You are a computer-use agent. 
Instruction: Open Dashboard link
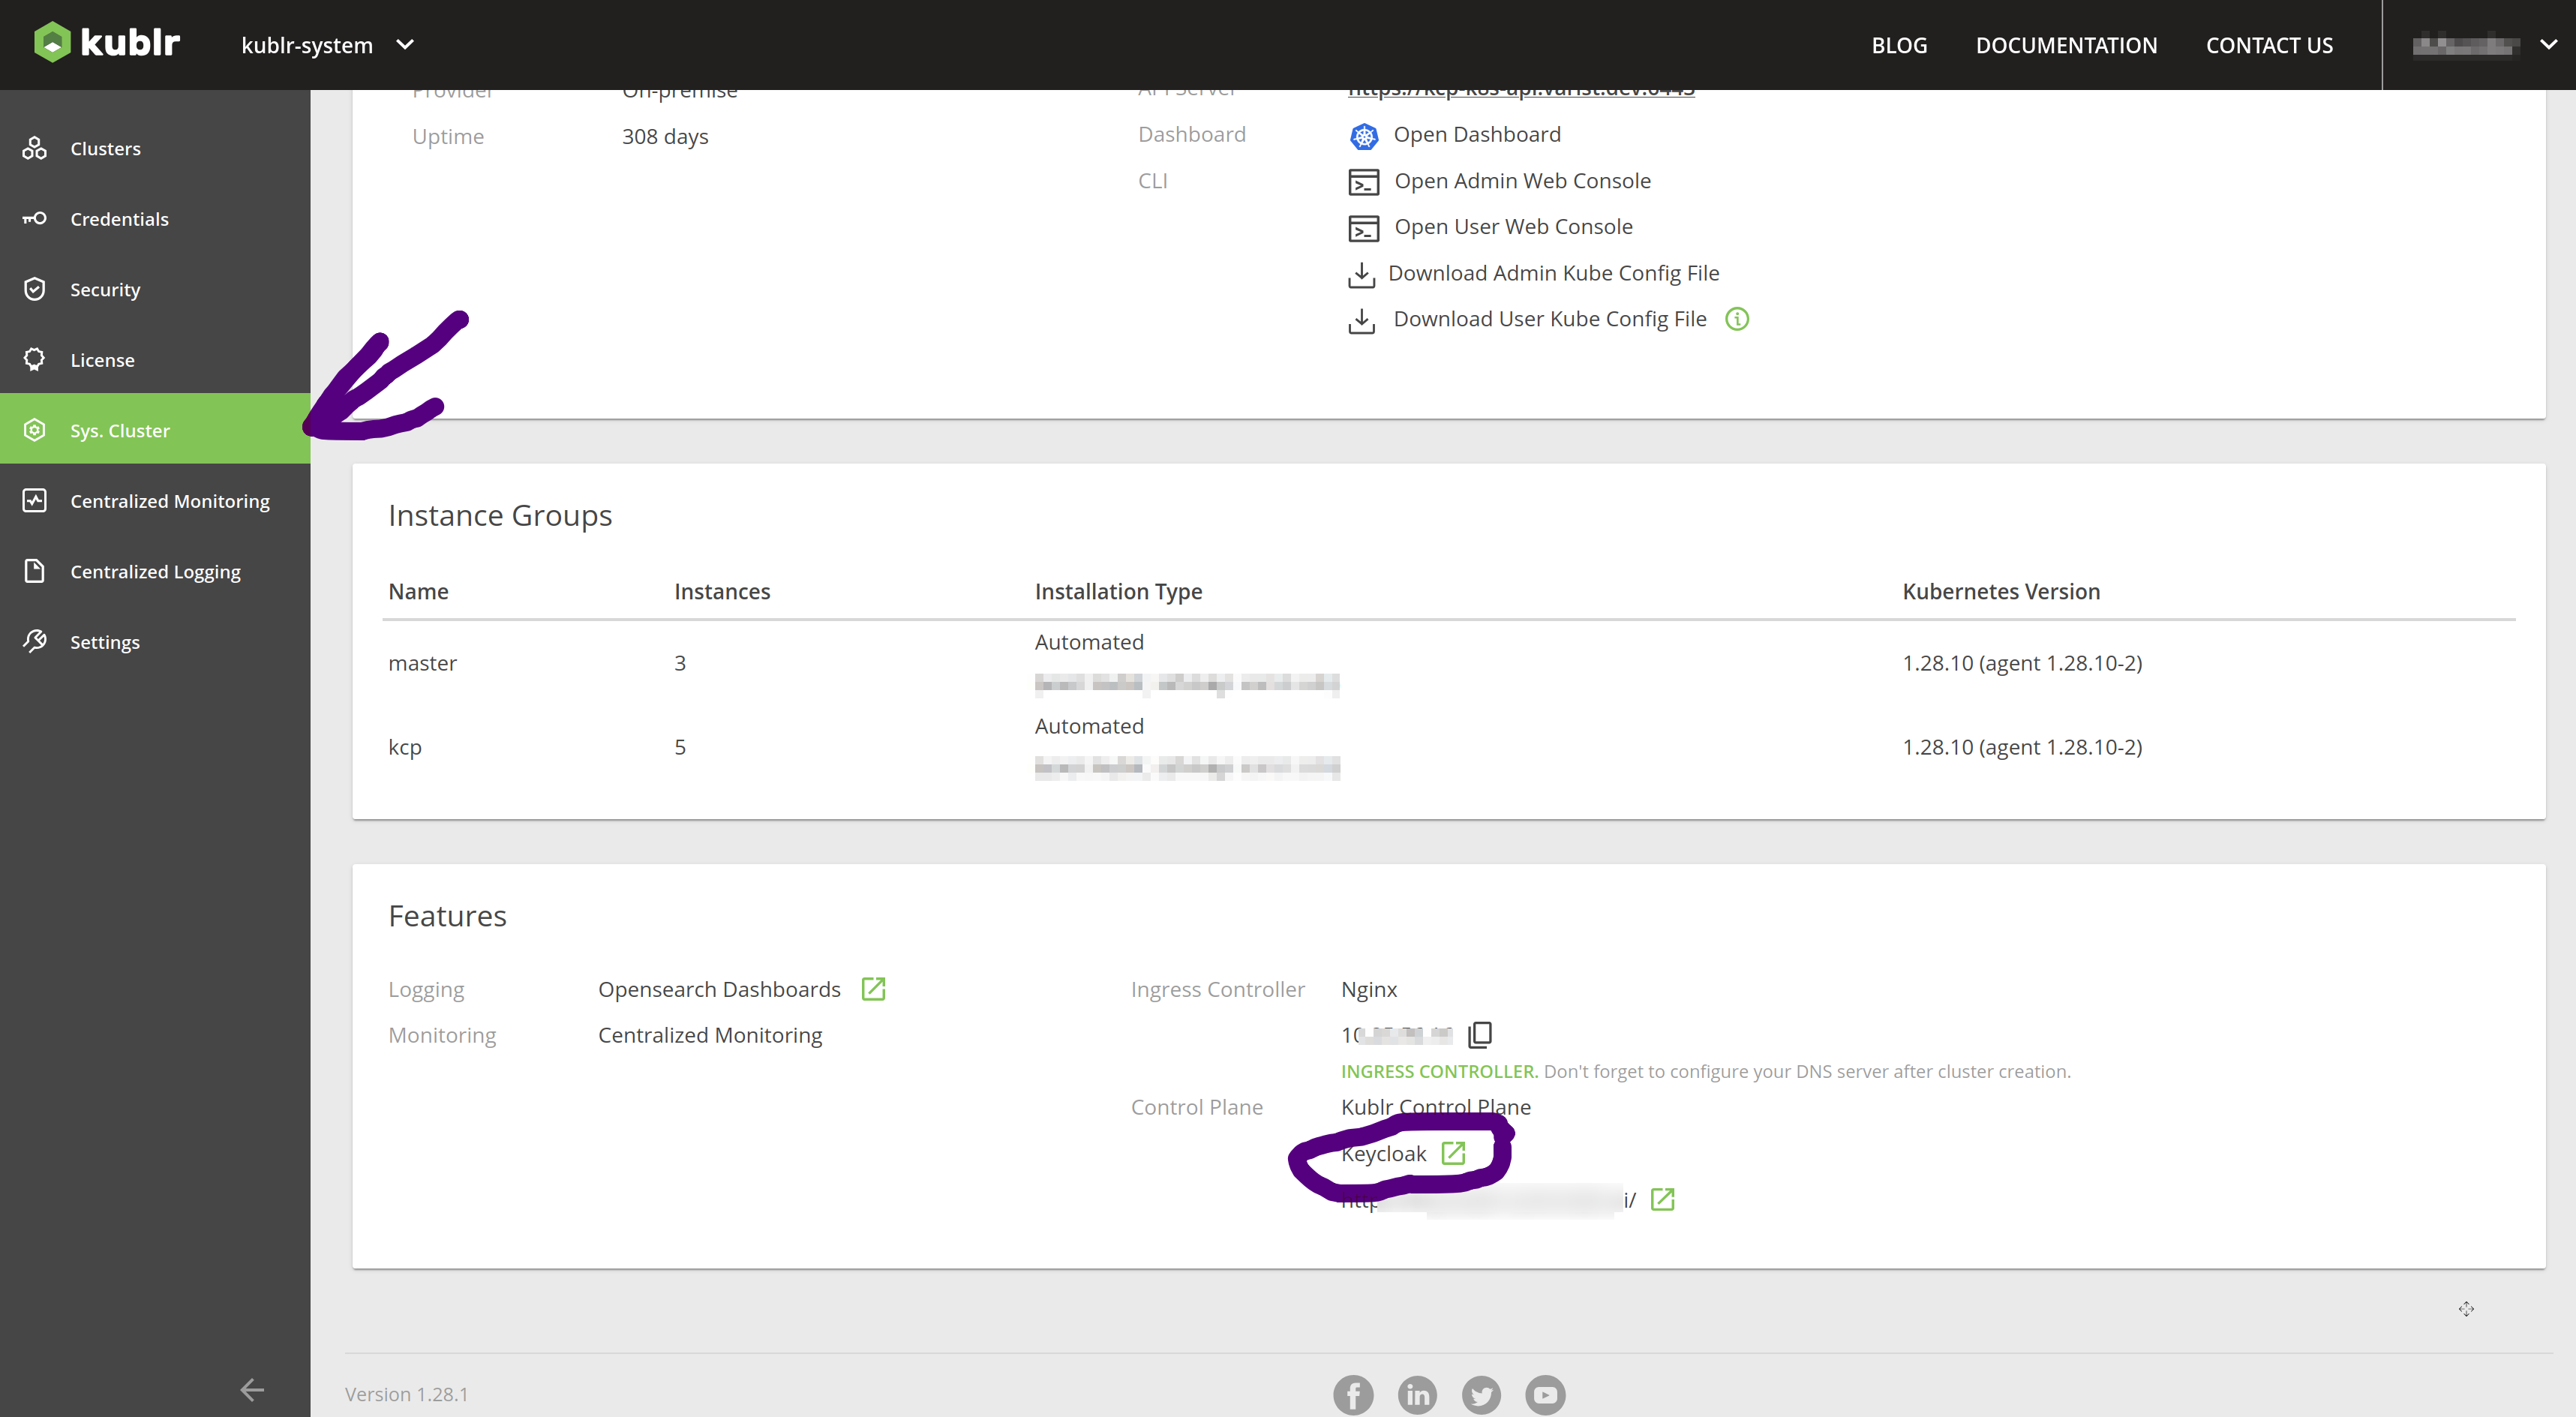1476,134
